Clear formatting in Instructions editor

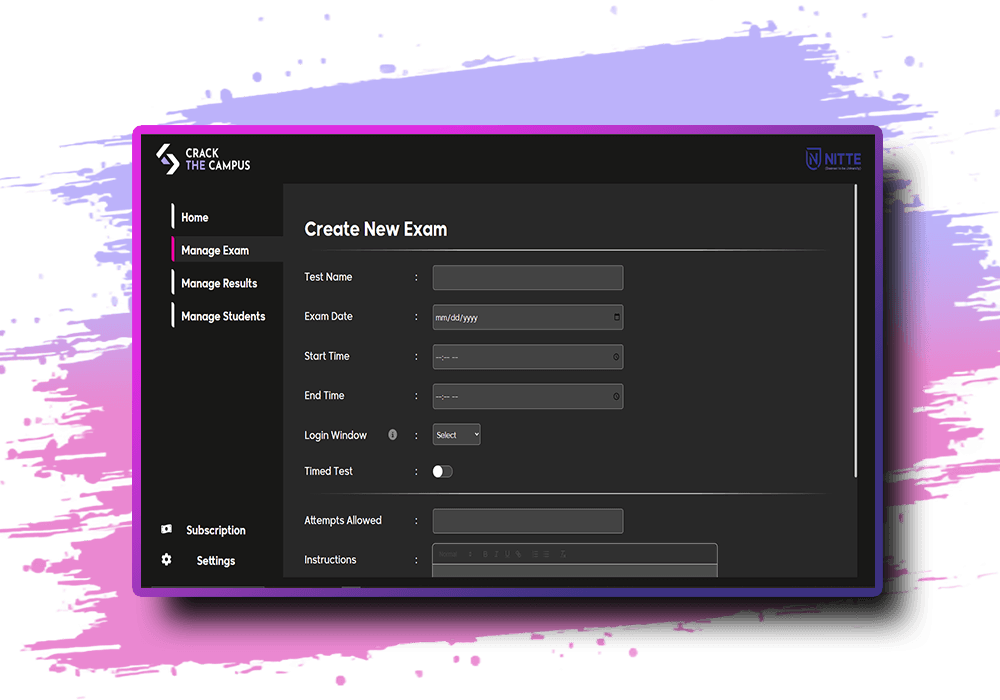[563, 554]
